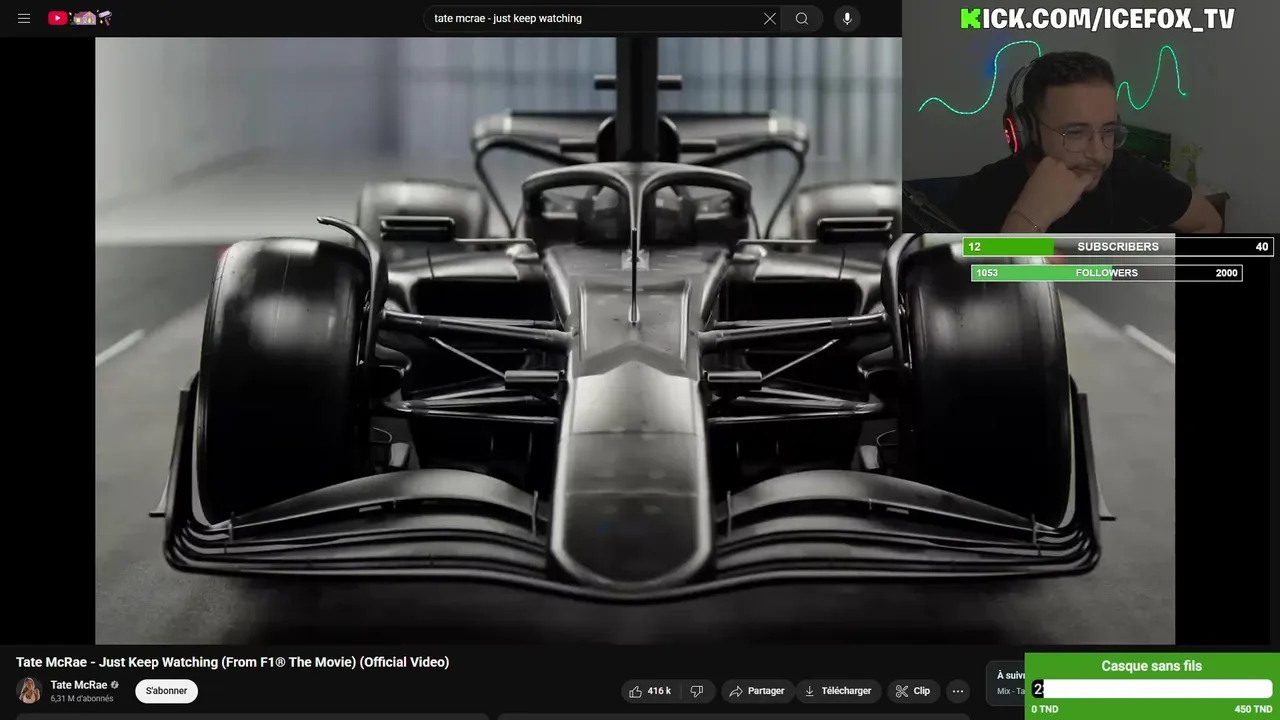Click the FOLLOWERS goal bar overlay
1280x720 pixels.
pyautogui.click(x=1107, y=273)
